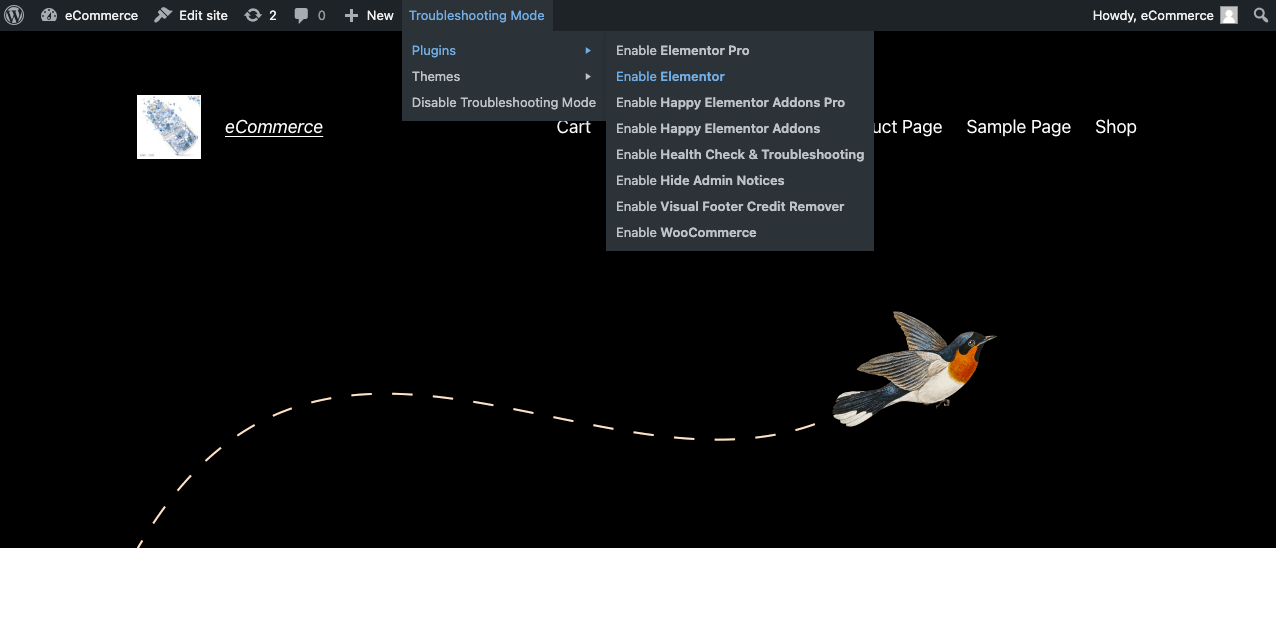This screenshot has width=1276, height=639.
Task: Choose Enable Elementor
Action: pyautogui.click(x=740, y=76)
